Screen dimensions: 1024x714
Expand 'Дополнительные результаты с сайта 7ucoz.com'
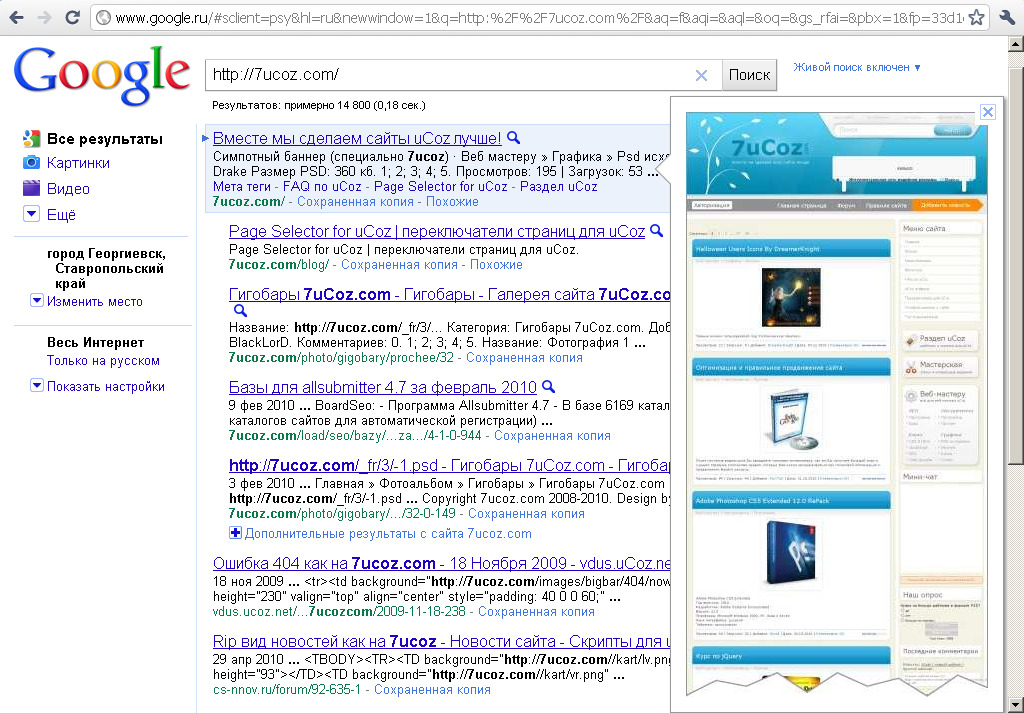[235, 533]
